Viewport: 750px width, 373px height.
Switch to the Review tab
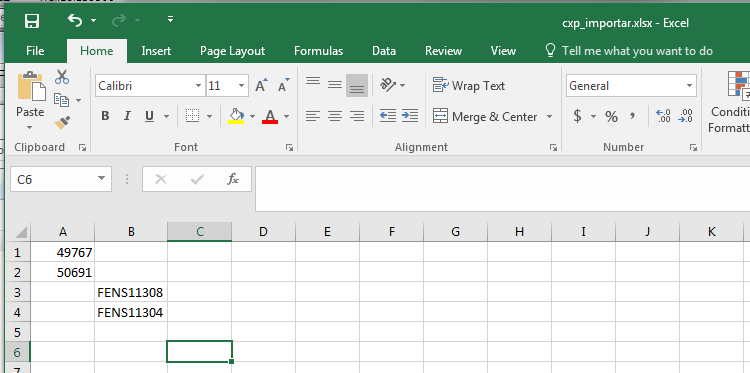[443, 51]
